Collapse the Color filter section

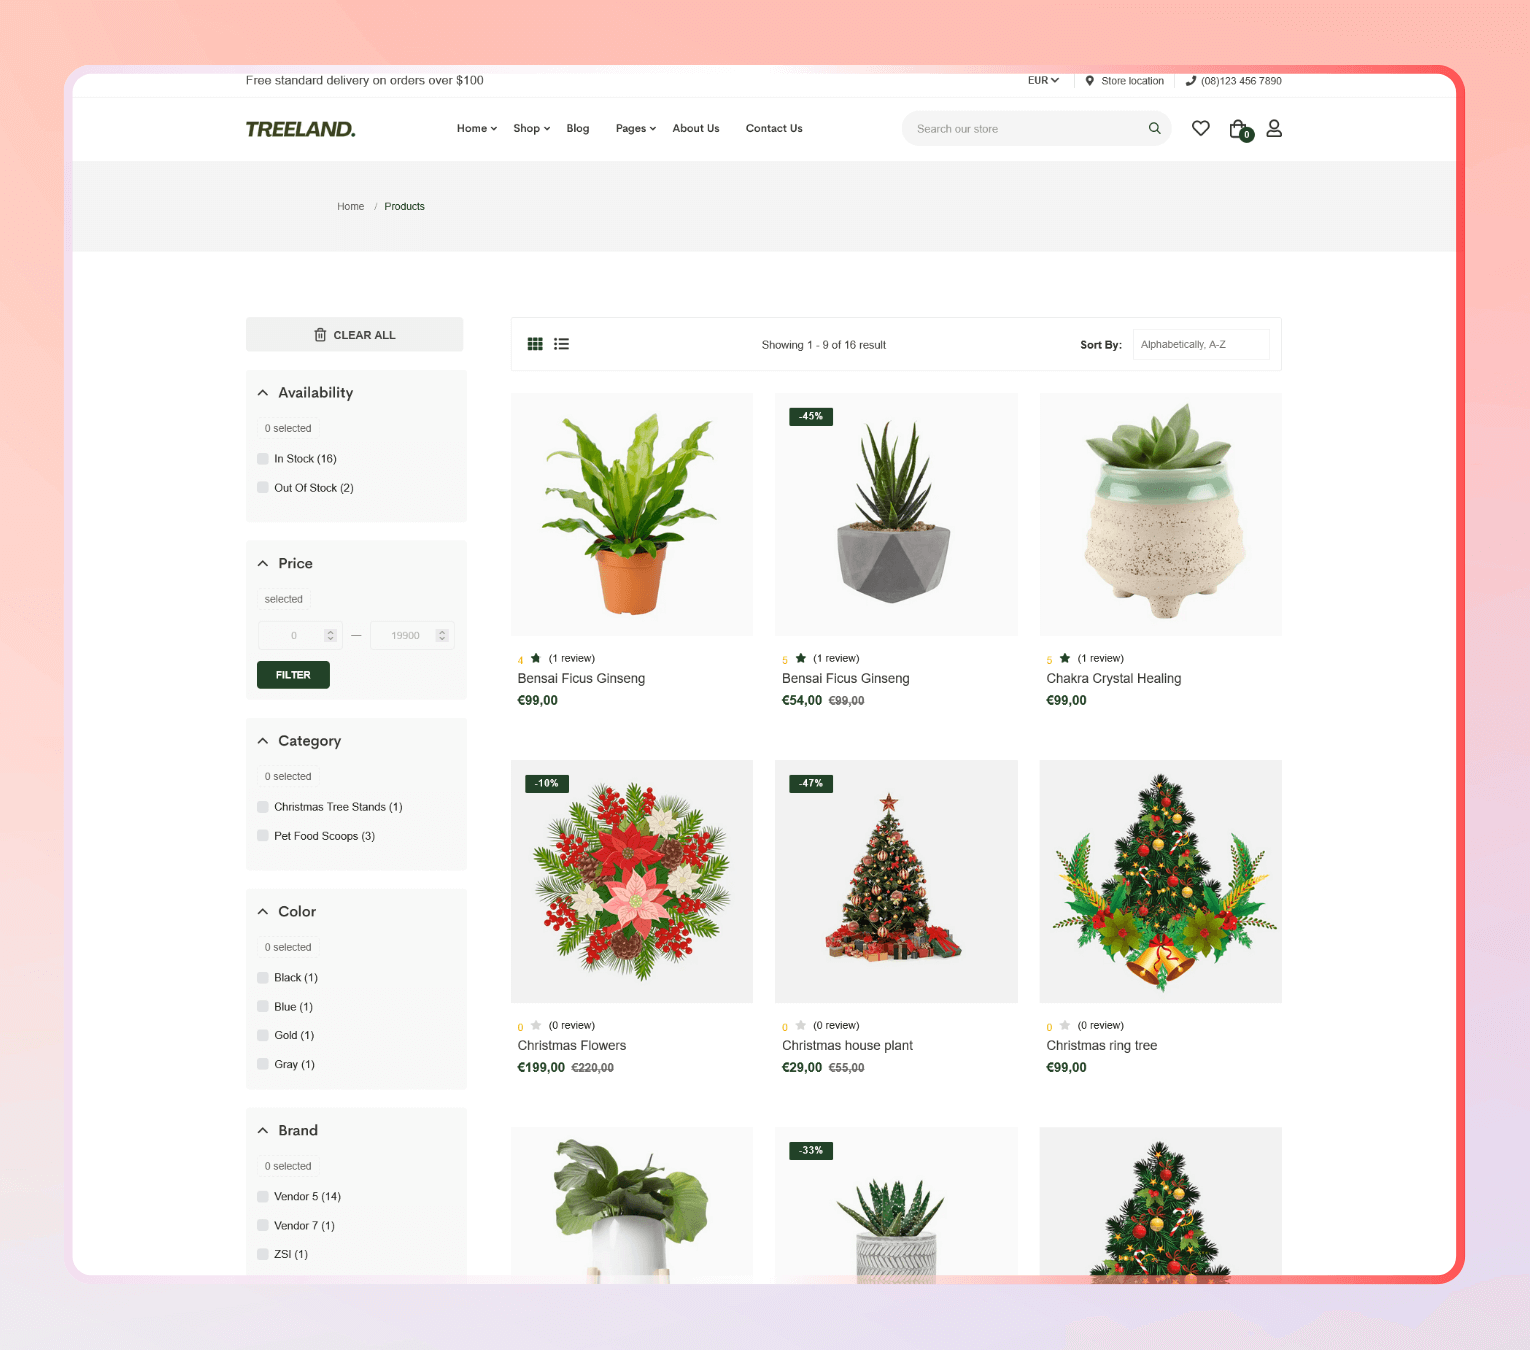(263, 912)
